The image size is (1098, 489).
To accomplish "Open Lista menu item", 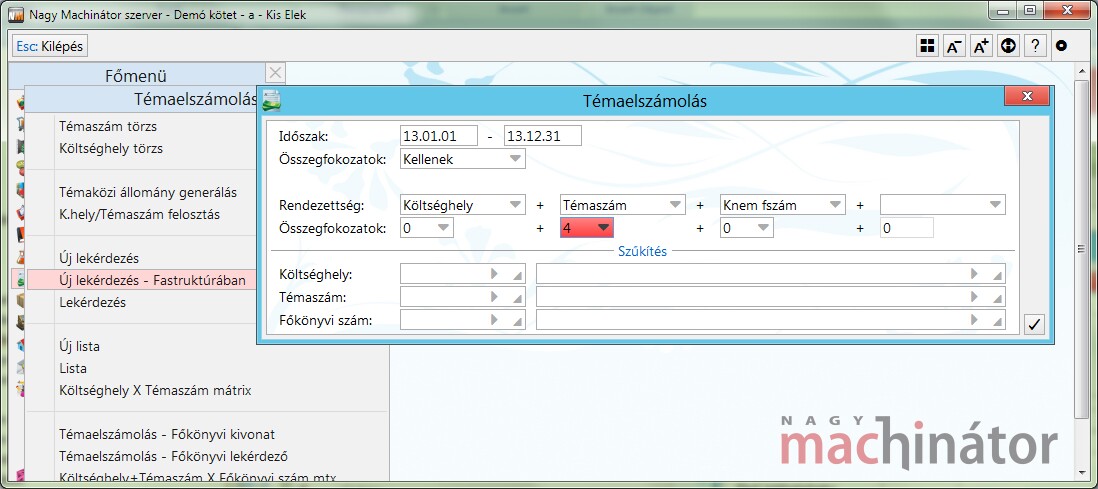I will click(73, 368).
